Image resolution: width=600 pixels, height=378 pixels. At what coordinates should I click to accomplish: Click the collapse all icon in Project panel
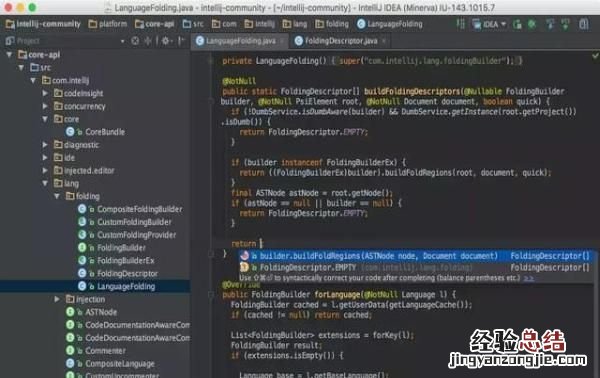(148, 41)
